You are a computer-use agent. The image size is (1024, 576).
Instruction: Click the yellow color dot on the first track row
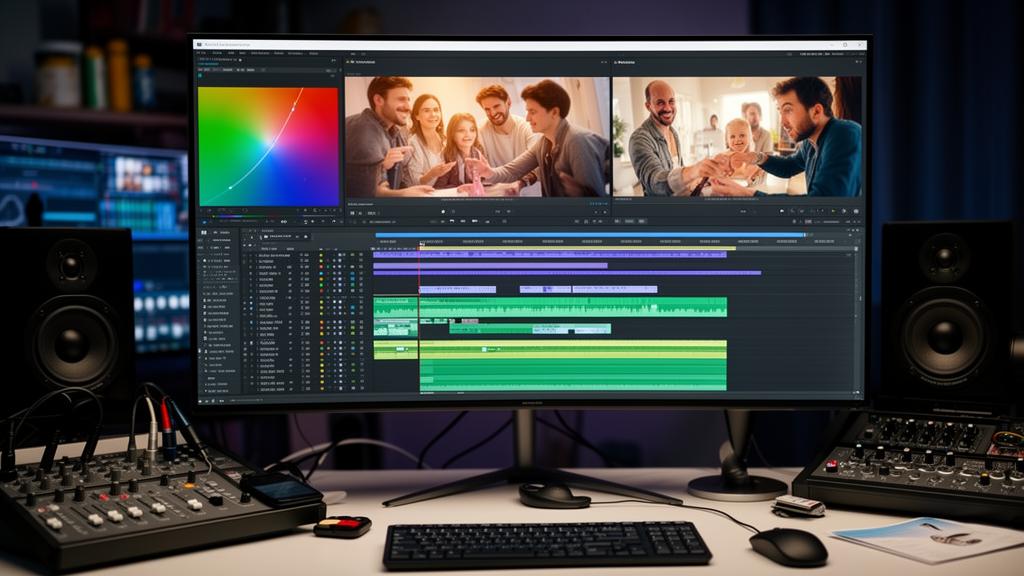pos(321,255)
